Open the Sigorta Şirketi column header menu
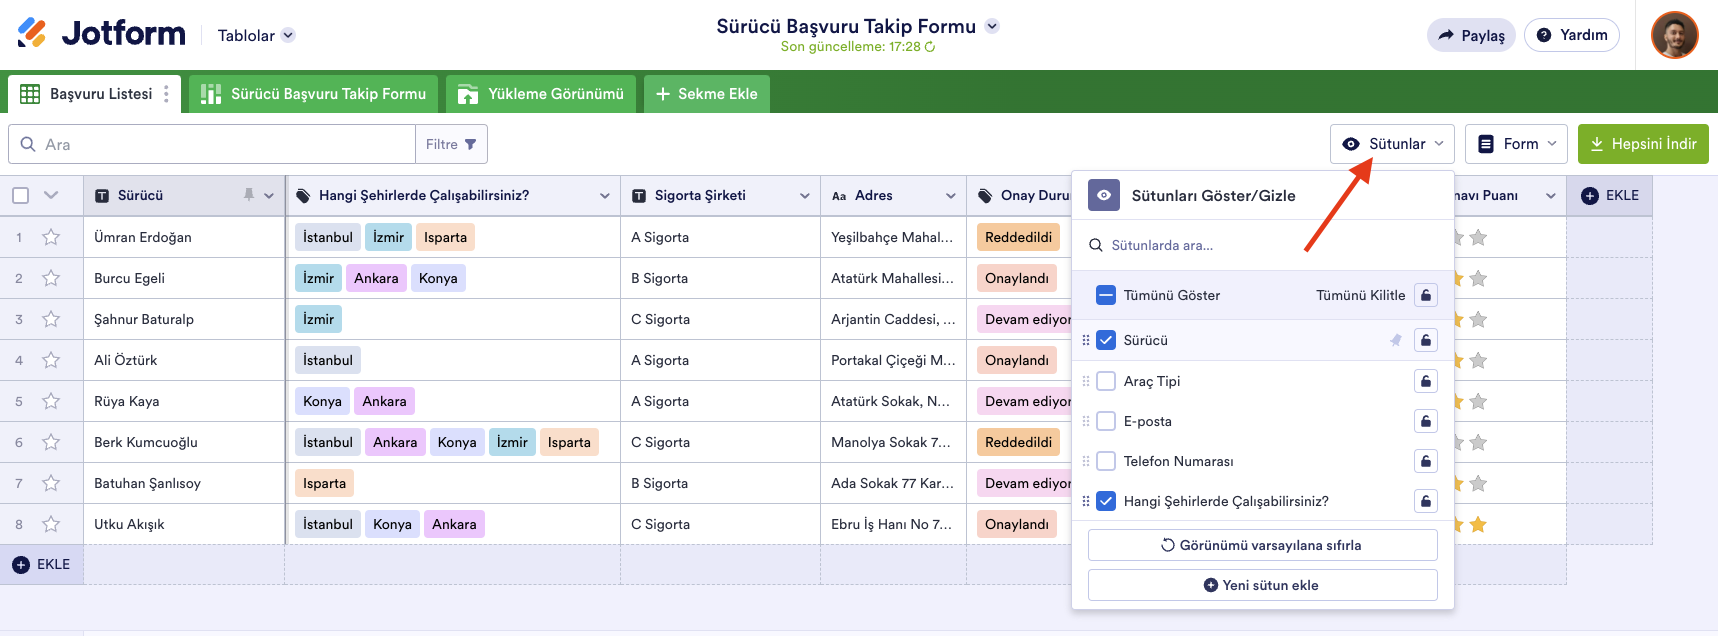Viewport: 1718px width, 636px height. point(804,196)
